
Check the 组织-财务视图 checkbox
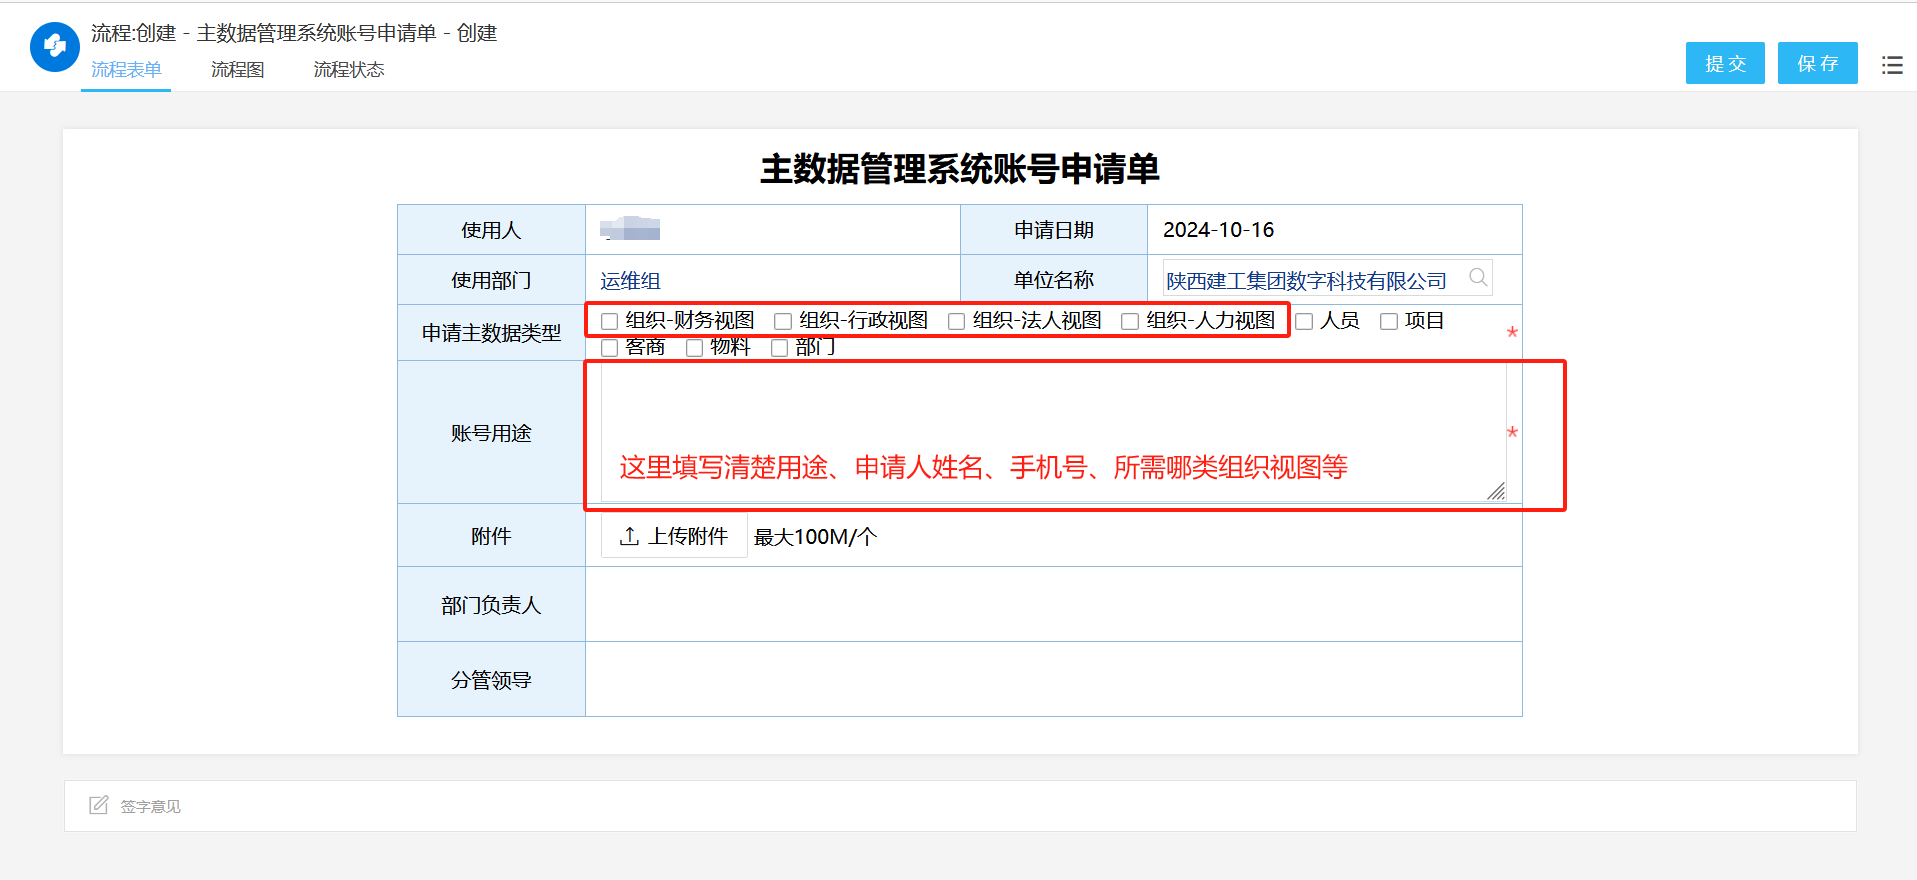610,321
